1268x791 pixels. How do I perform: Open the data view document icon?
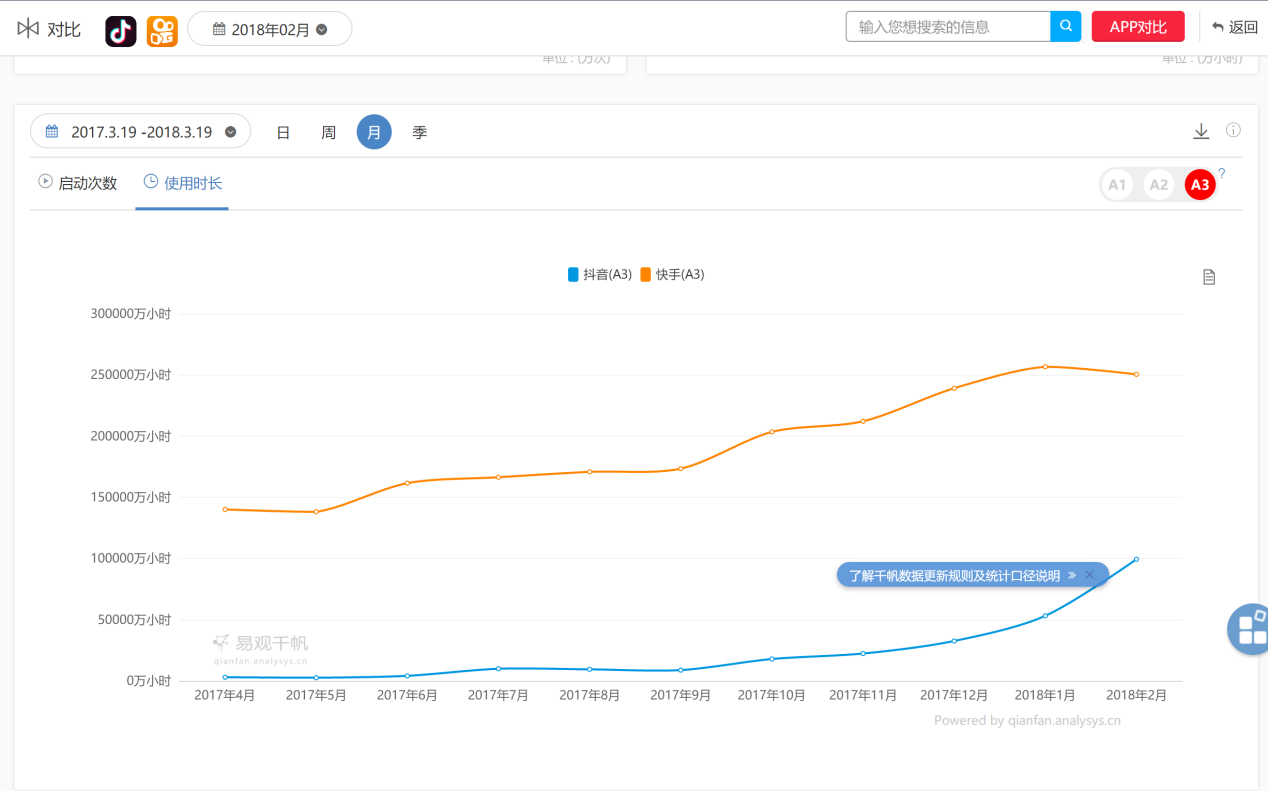pos(1209,277)
